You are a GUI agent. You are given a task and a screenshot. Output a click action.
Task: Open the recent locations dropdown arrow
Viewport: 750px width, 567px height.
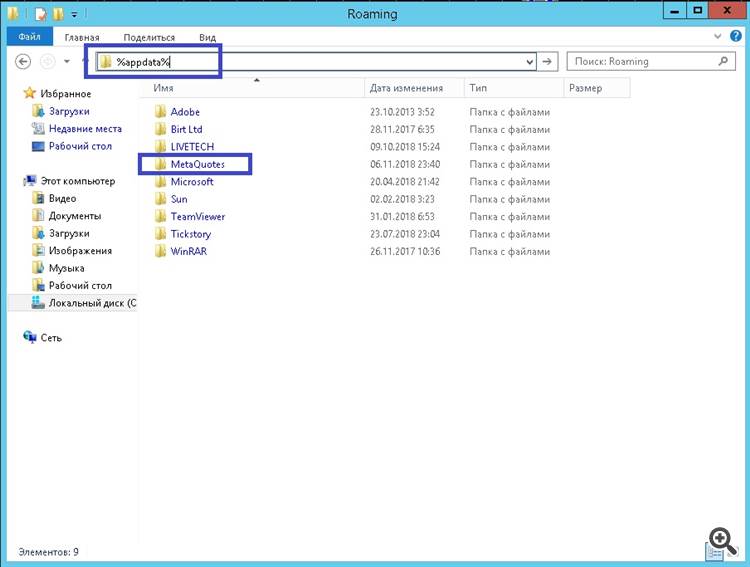[67, 61]
